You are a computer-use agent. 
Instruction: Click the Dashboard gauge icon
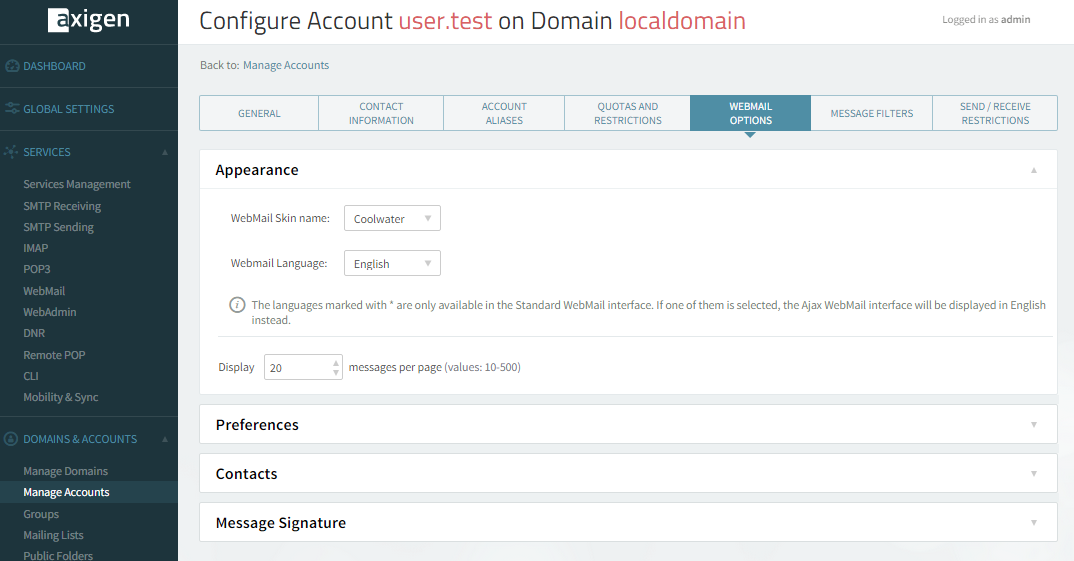(x=12, y=66)
